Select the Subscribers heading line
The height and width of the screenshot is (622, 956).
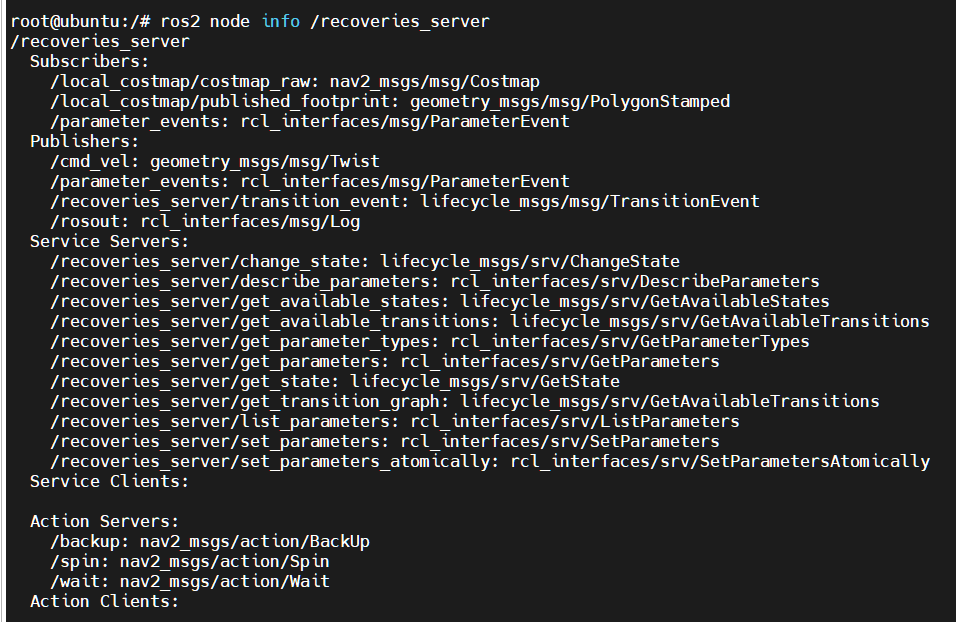coord(90,61)
